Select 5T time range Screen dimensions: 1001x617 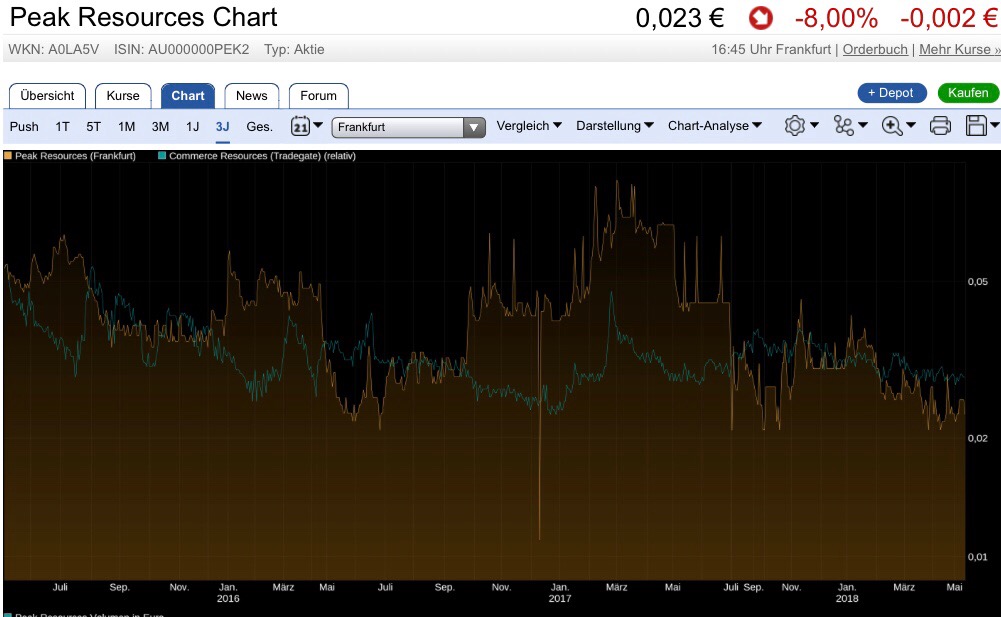[x=94, y=126]
